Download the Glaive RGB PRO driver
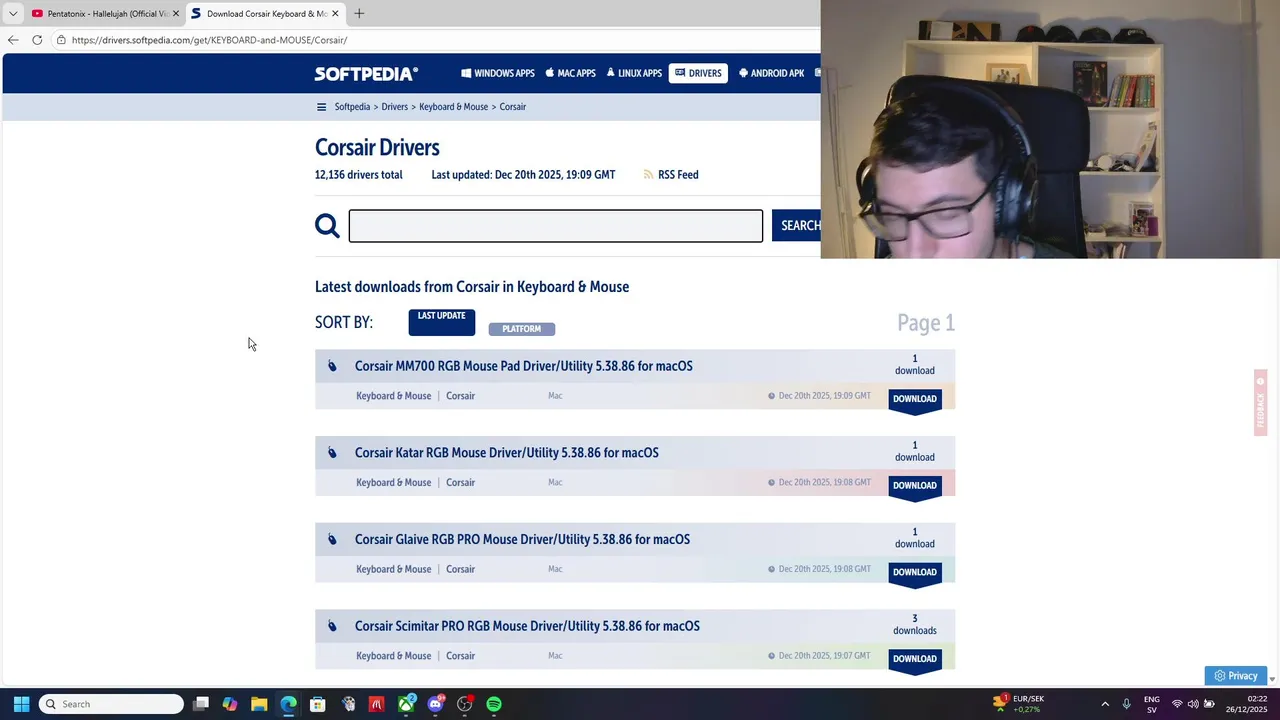This screenshot has height=720, width=1280. [x=915, y=573]
